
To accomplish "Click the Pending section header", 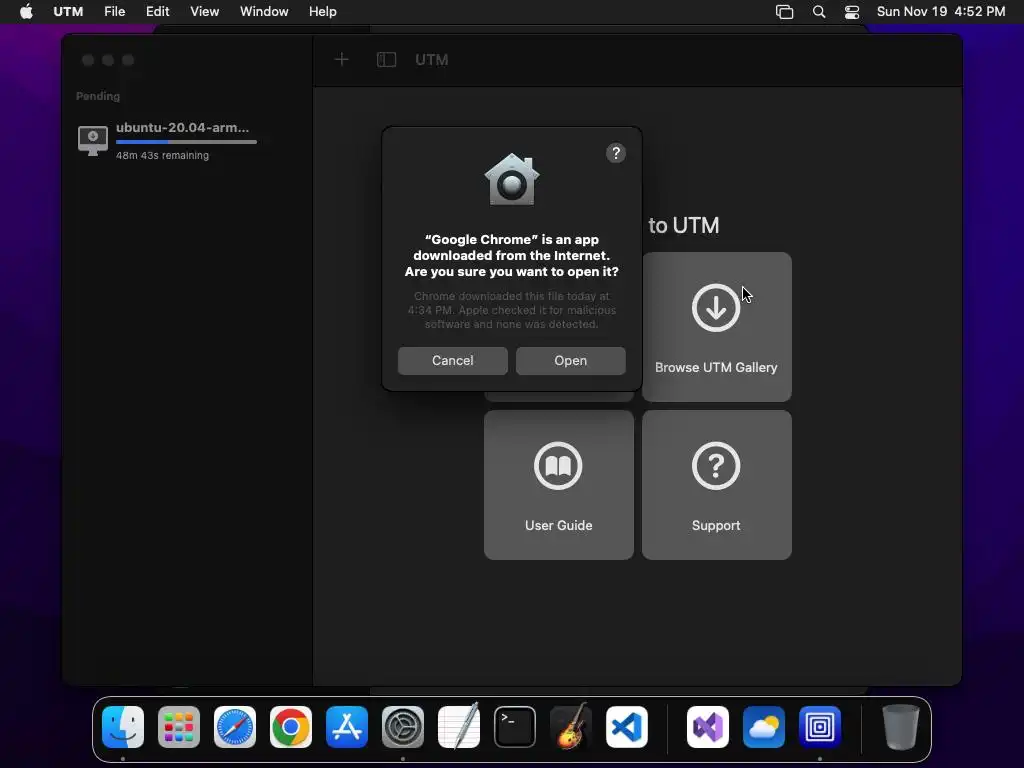I will [x=98, y=96].
